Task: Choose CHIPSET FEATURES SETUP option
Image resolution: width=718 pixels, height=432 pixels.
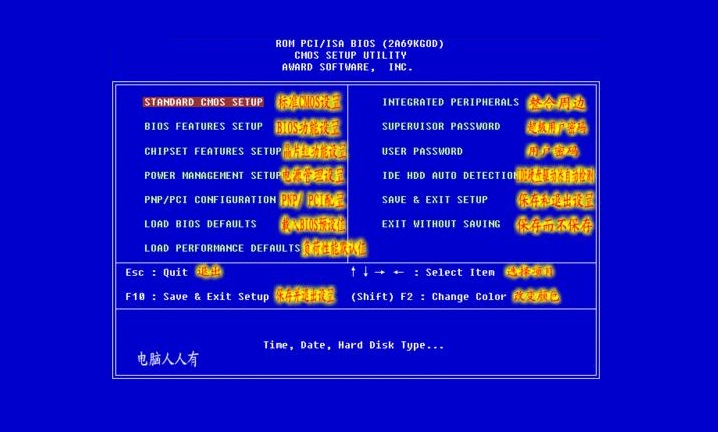Action: (x=212, y=151)
